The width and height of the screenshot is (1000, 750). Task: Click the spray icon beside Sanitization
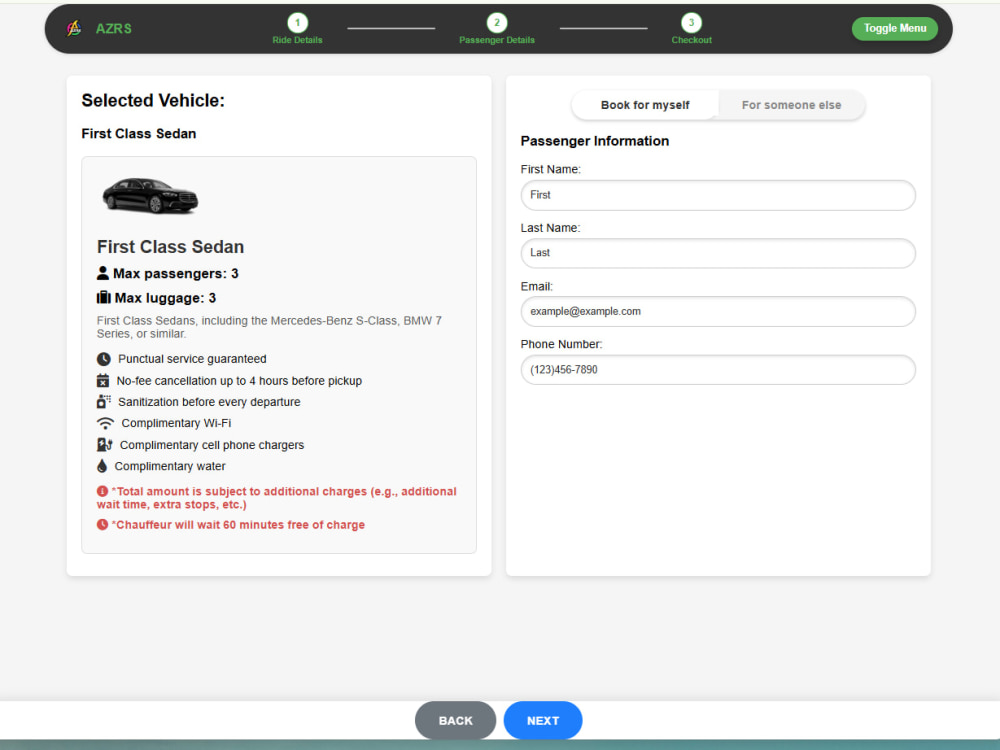point(103,402)
